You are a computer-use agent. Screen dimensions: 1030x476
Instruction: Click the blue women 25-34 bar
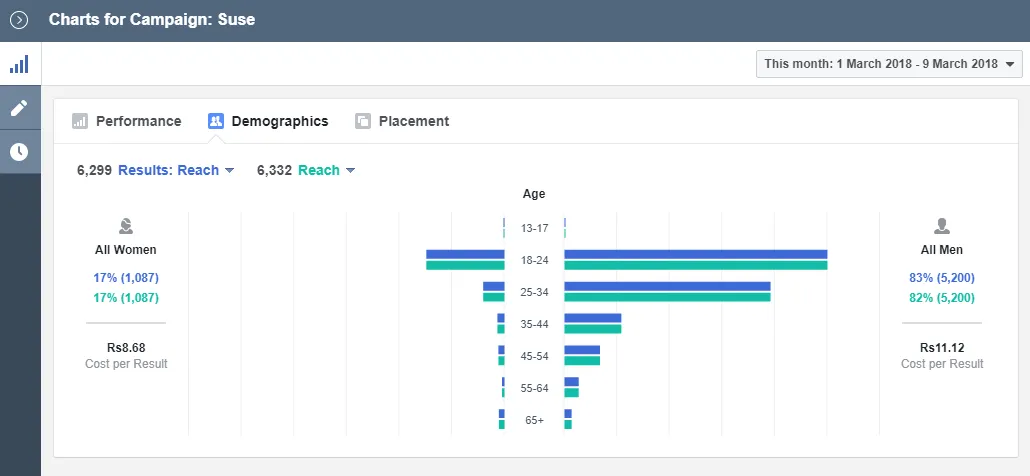493,286
